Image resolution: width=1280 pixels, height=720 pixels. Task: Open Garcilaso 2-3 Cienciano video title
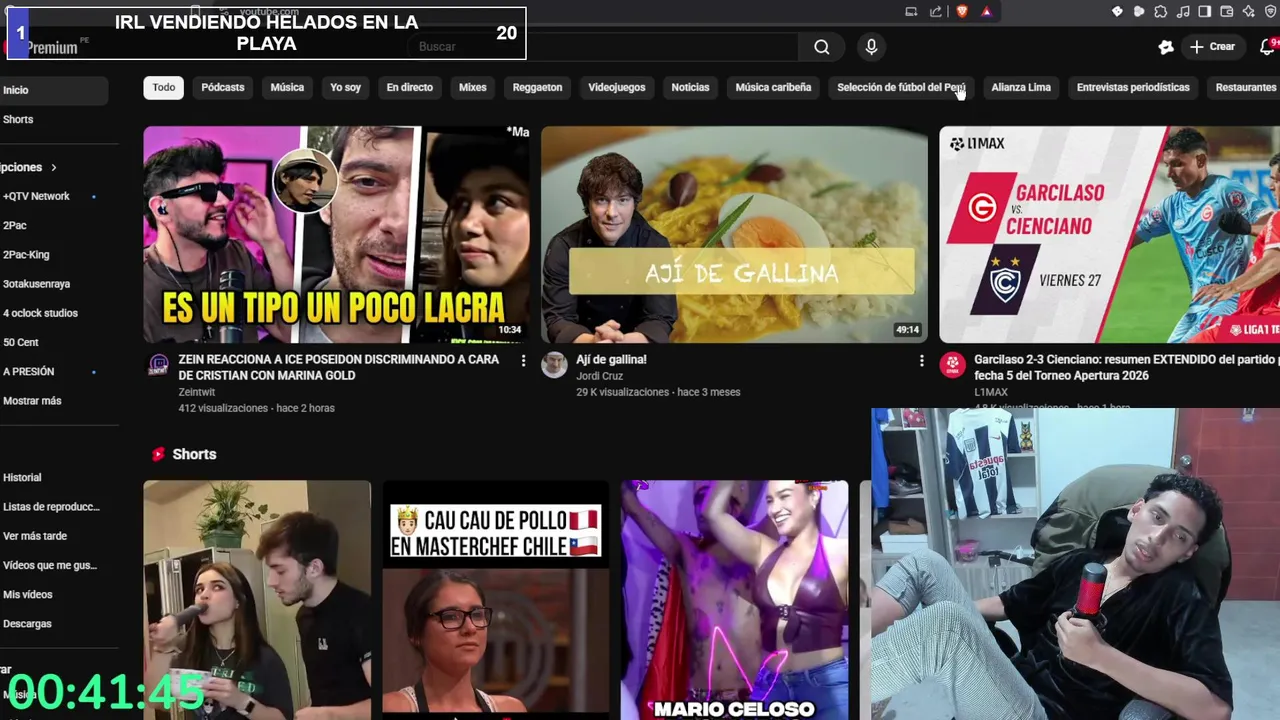click(1126, 367)
